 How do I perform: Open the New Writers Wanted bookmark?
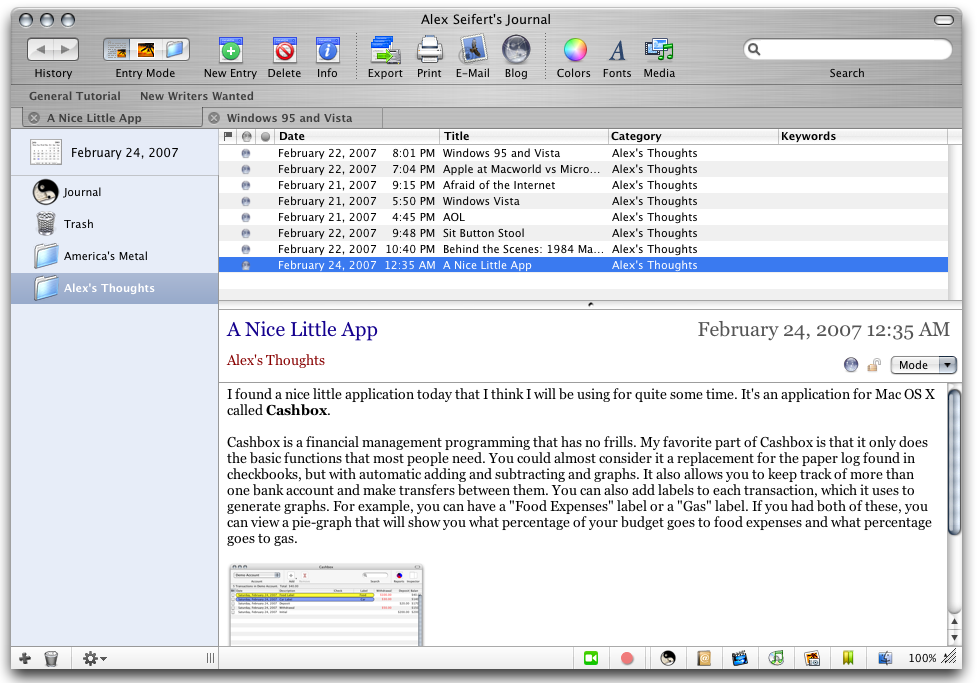pos(196,96)
